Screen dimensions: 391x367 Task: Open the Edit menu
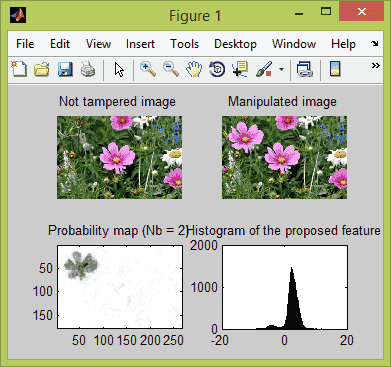[x=60, y=44]
